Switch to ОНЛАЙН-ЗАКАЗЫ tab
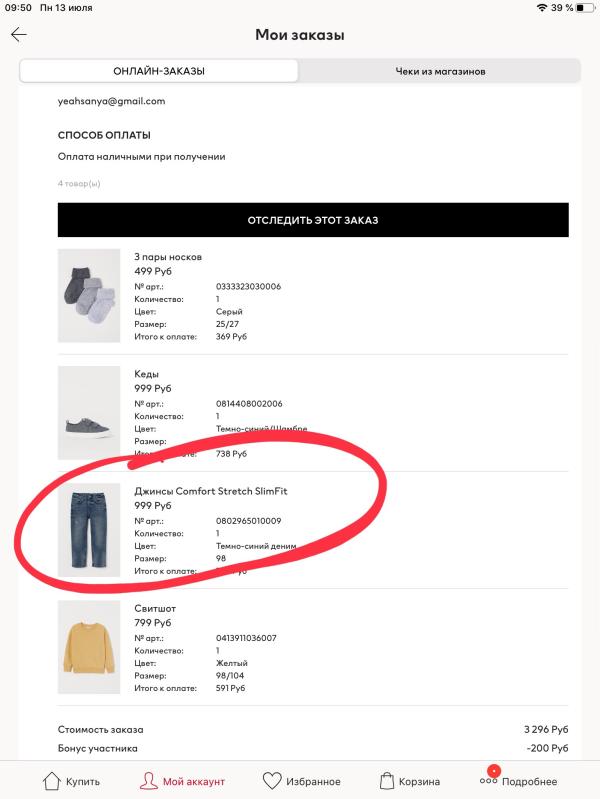The image size is (600, 799). pyautogui.click(x=159, y=72)
